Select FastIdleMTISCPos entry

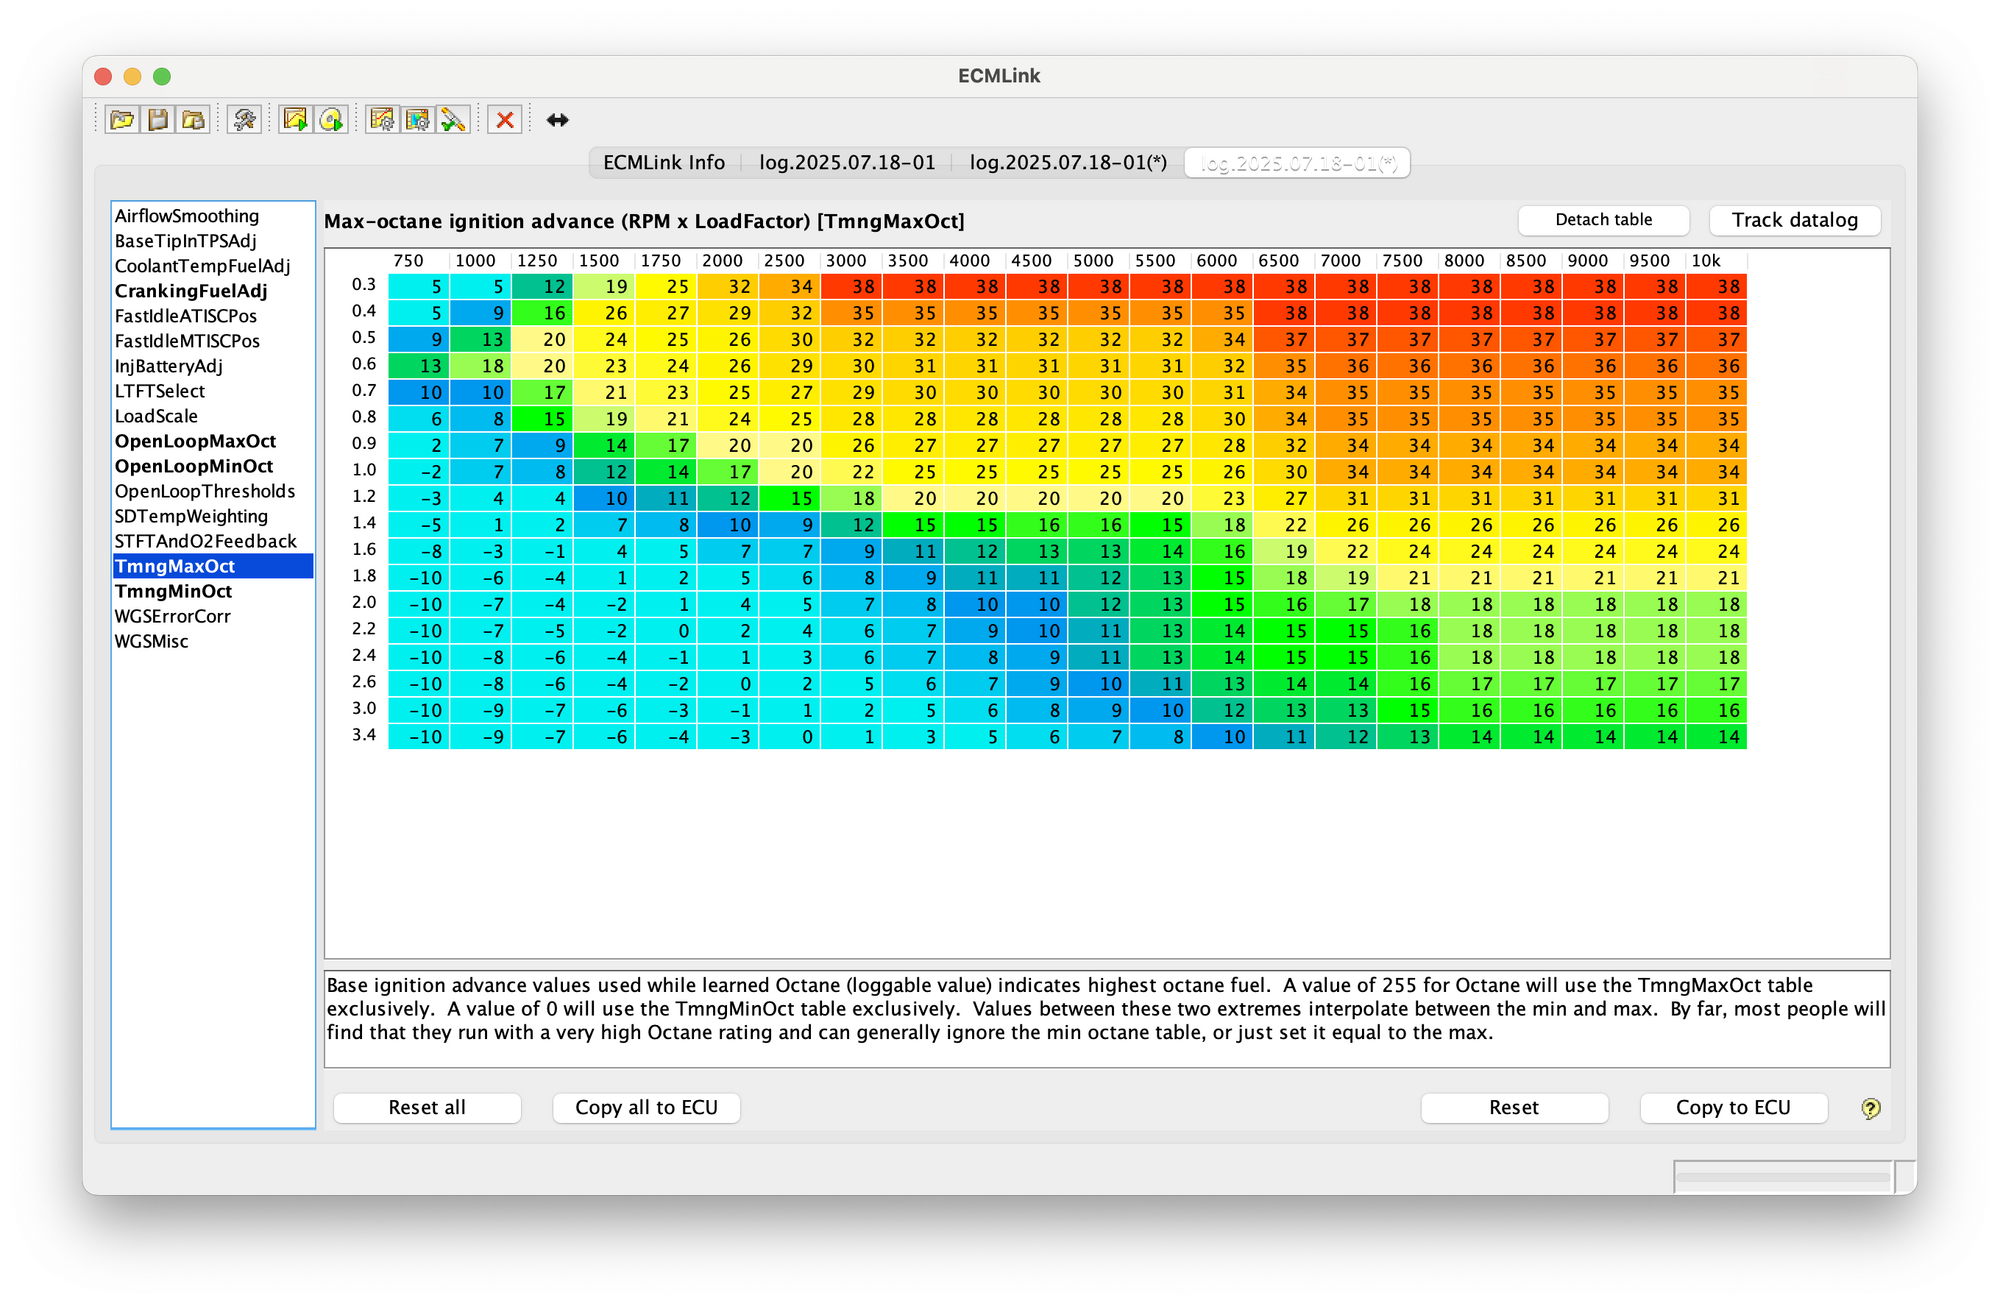213,341
